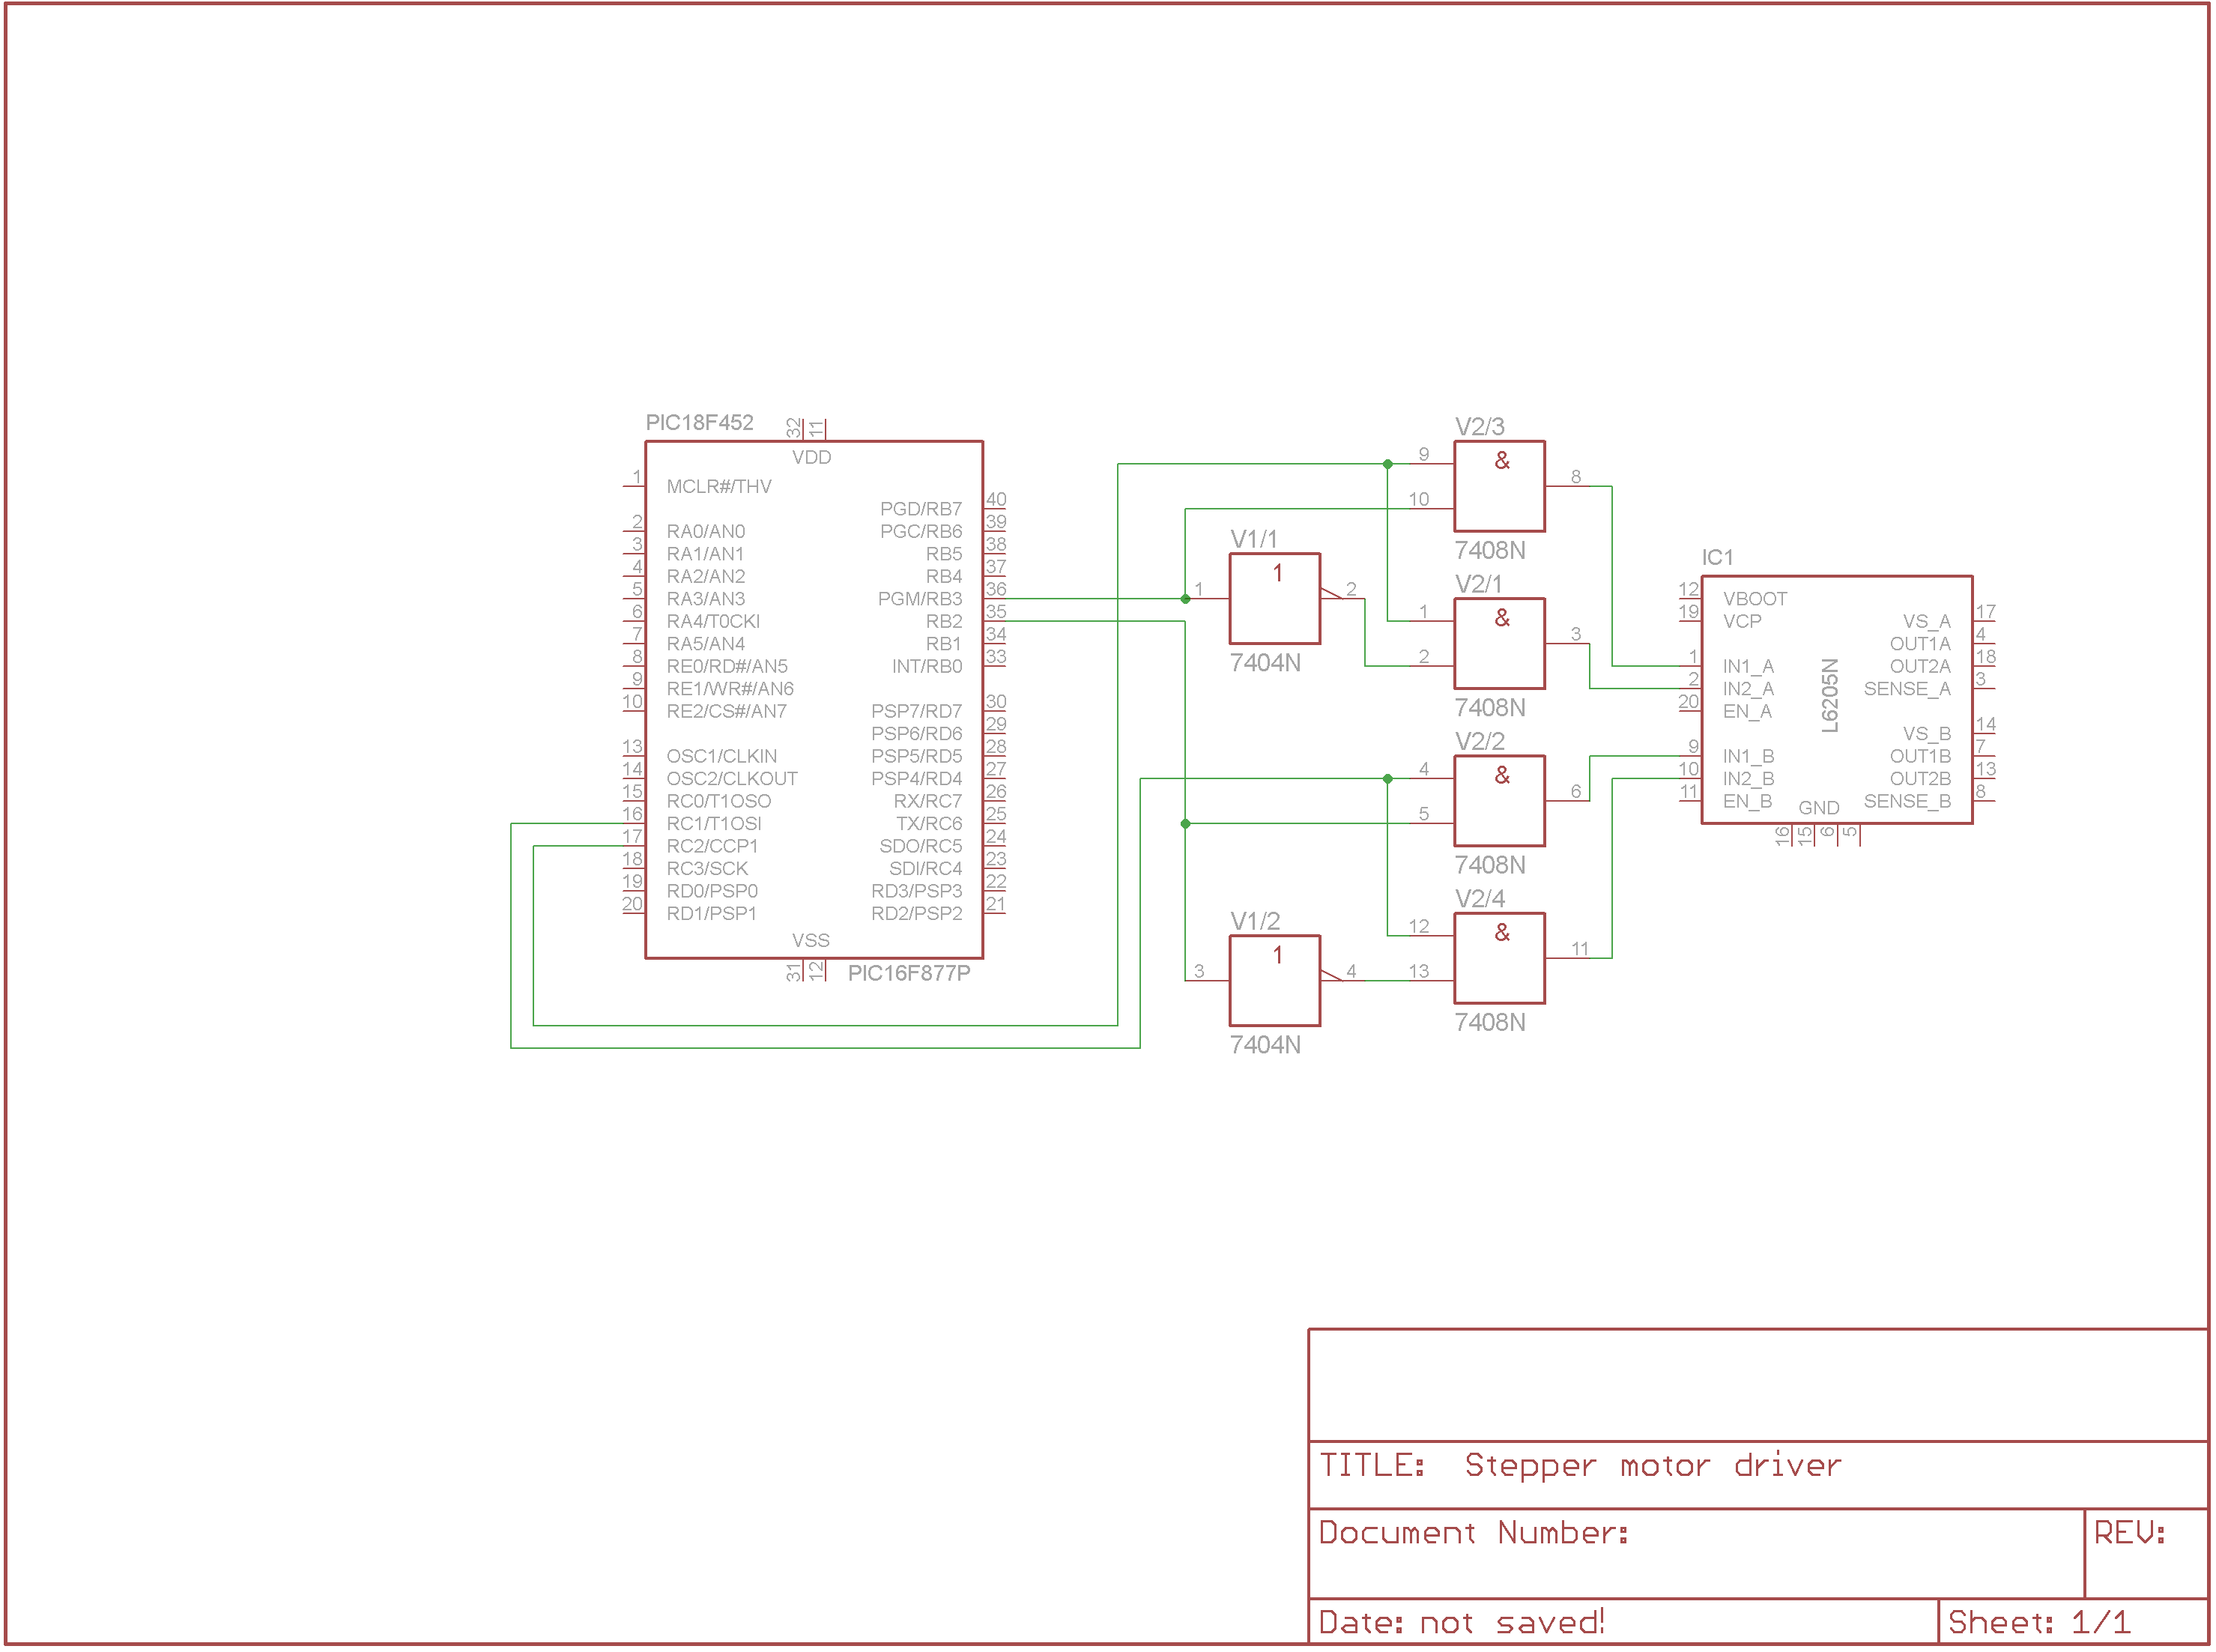
Task: Click the V1/2 7404N inverter symbol
Action: point(1275,982)
